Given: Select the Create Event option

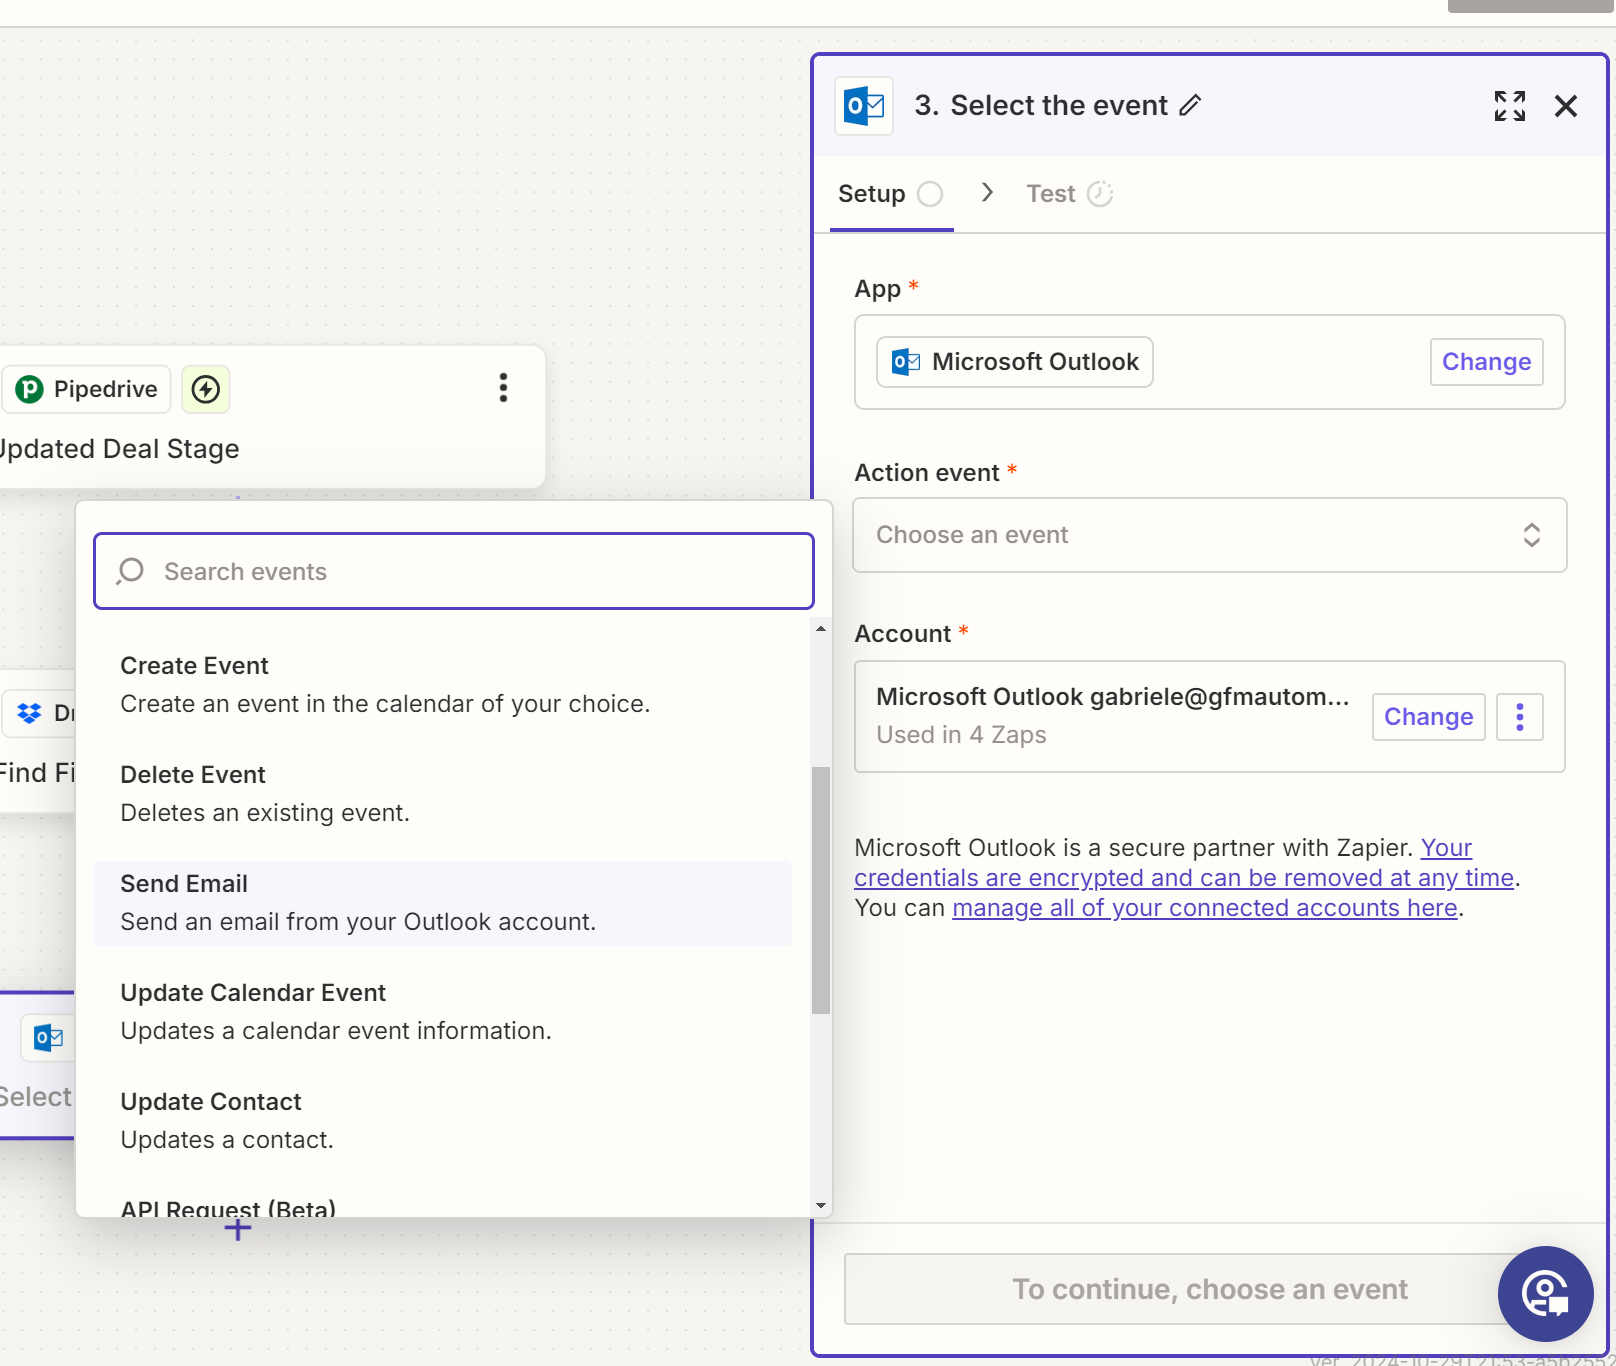Looking at the screenshot, I should [x=443, y=685].
